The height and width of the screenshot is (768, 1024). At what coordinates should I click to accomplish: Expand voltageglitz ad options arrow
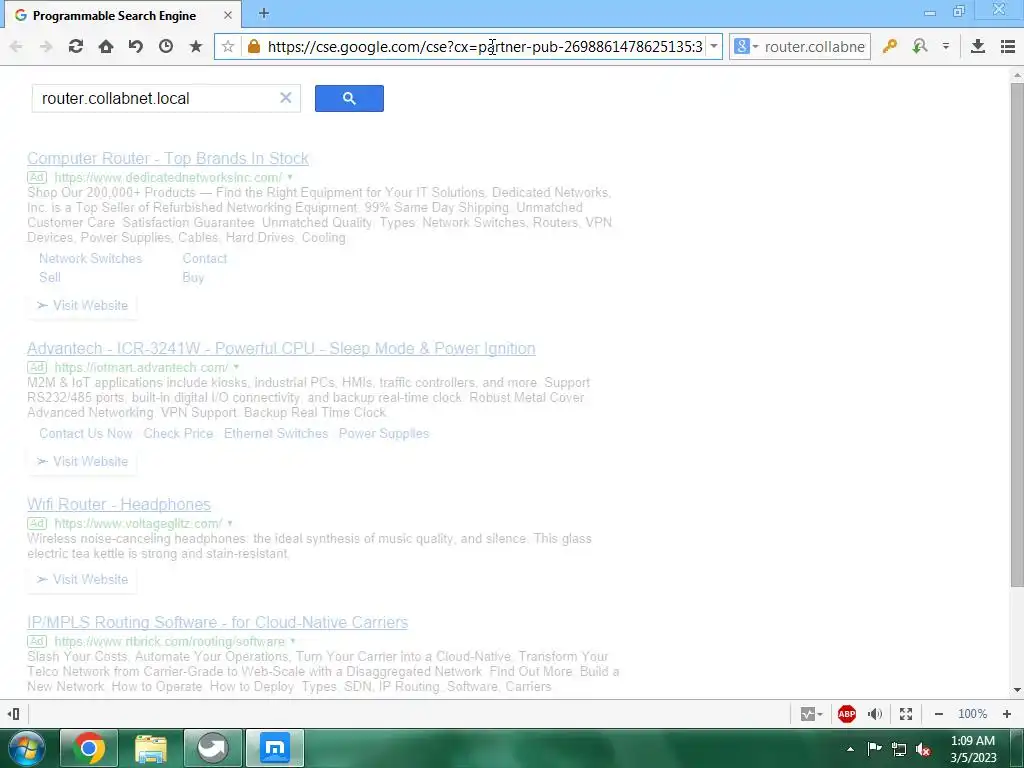230,524
